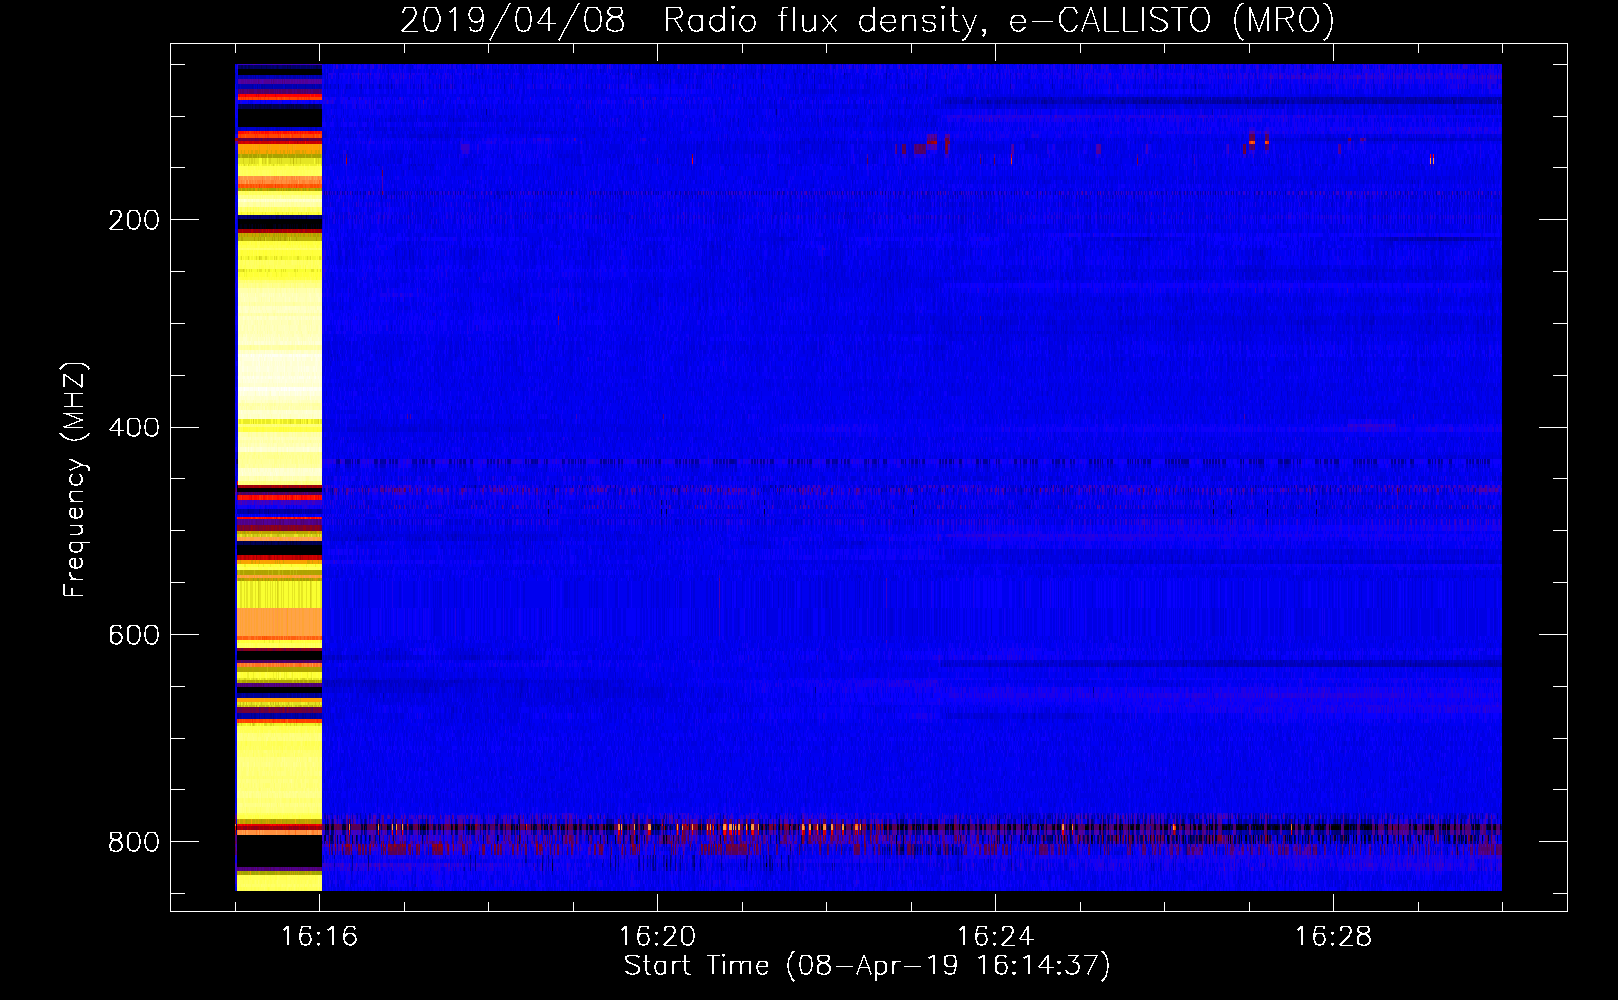Viewport: 1618px width, 1000px height.
Task: Click the 'Frequency (MHZ)' axis label
Action: 75,480
